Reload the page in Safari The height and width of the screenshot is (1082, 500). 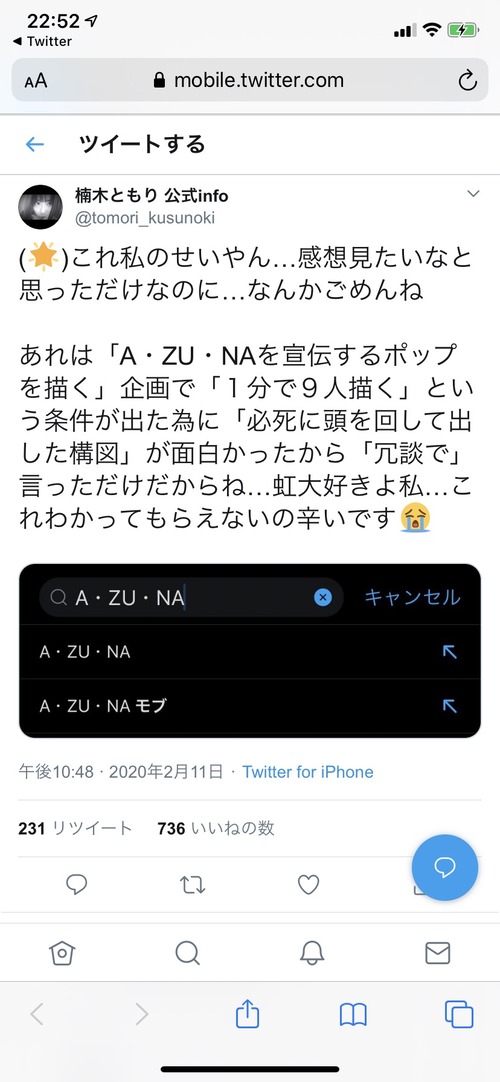pyautogui.click(x=468, y=81)
